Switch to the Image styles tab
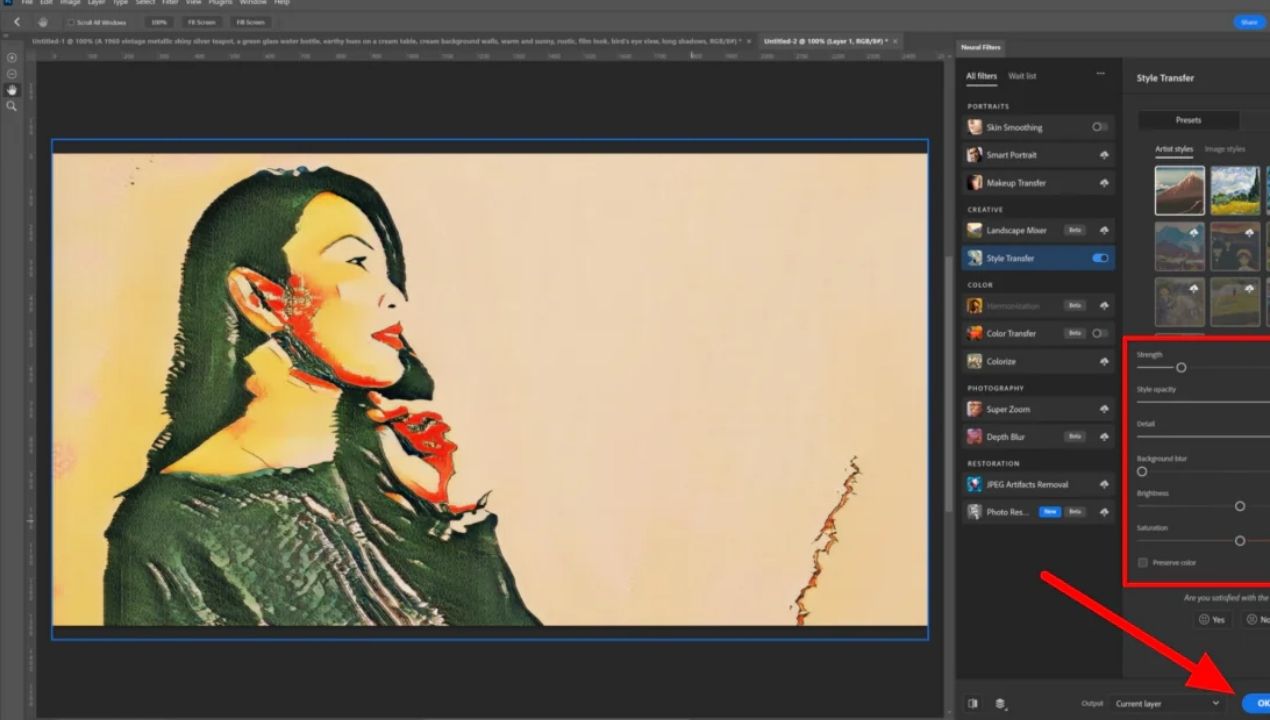Screen dimensions: 1270x720 pyautogui.click(x=1224, y=149)
